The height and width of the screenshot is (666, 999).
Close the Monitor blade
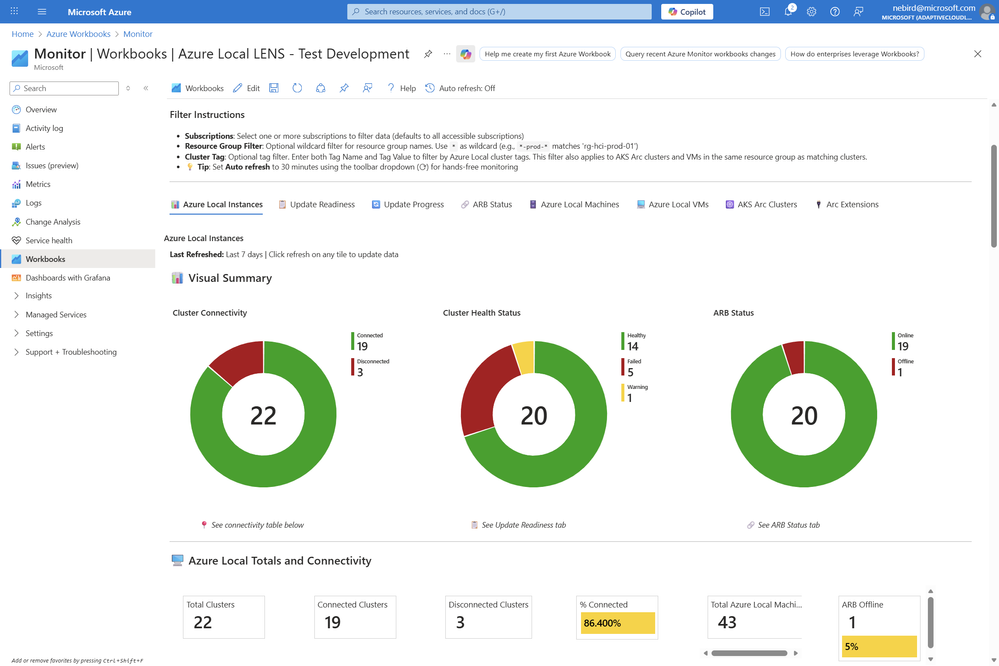pyautogui.click(x=977, y=54)
